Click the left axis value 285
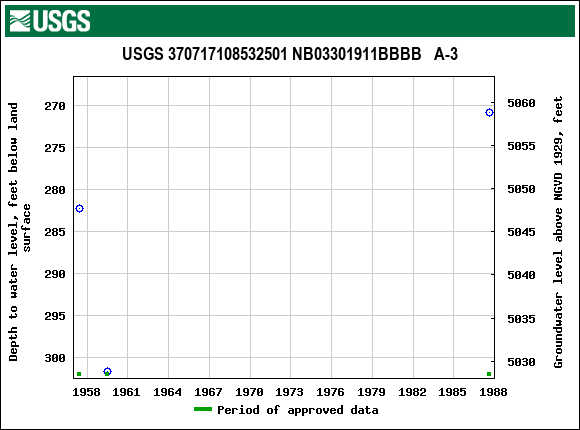Viewport: 580px width, 430px height. click(55, 232)
